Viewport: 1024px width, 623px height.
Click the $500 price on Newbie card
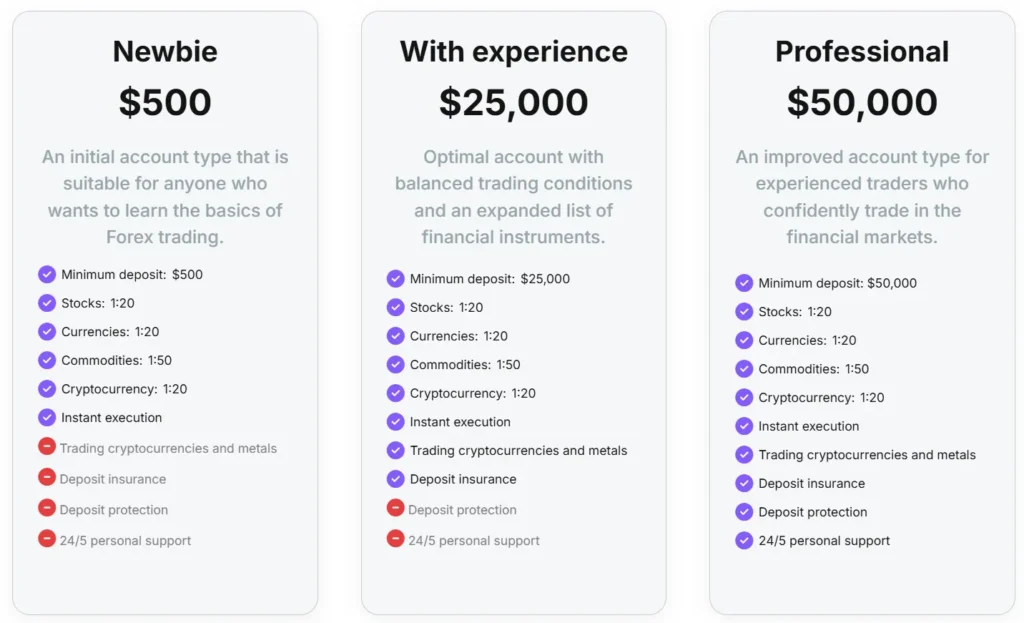point(165,103)
